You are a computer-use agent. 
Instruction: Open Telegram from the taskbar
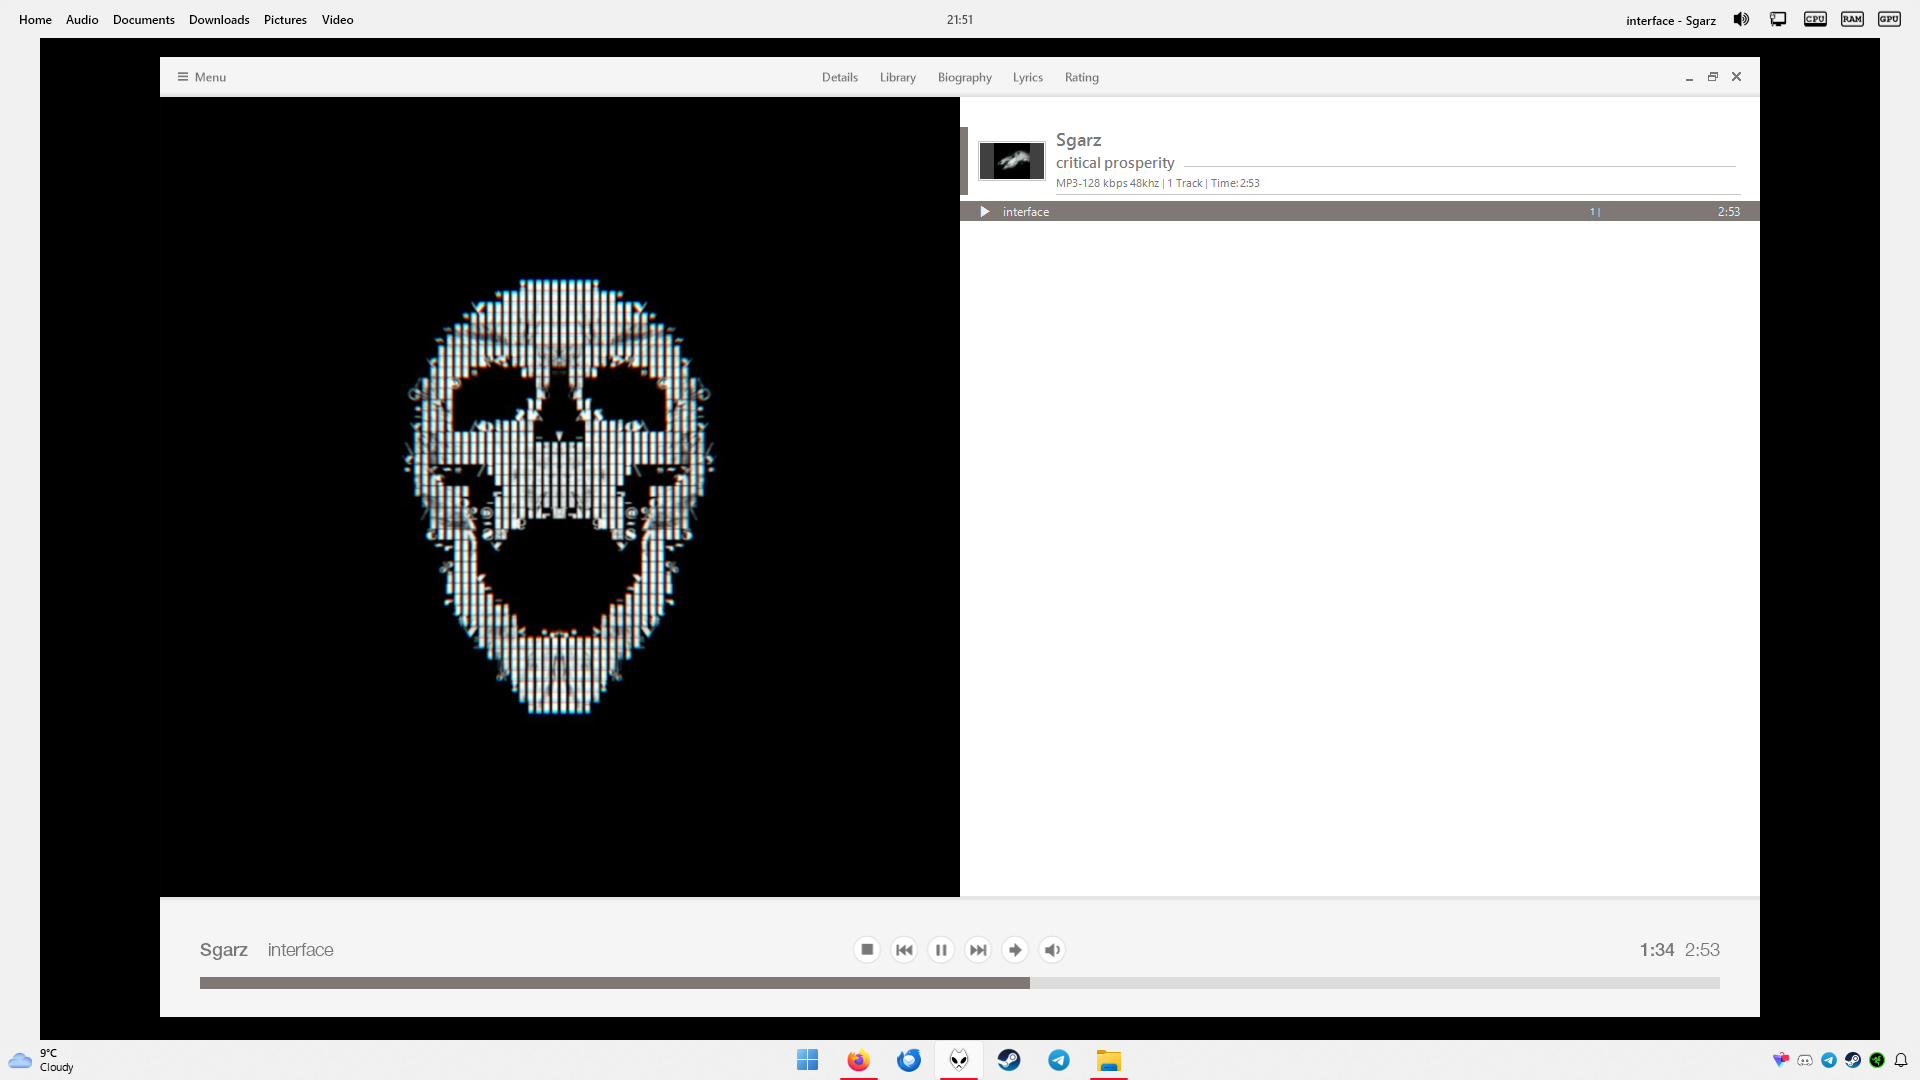coord(1058,1060)
